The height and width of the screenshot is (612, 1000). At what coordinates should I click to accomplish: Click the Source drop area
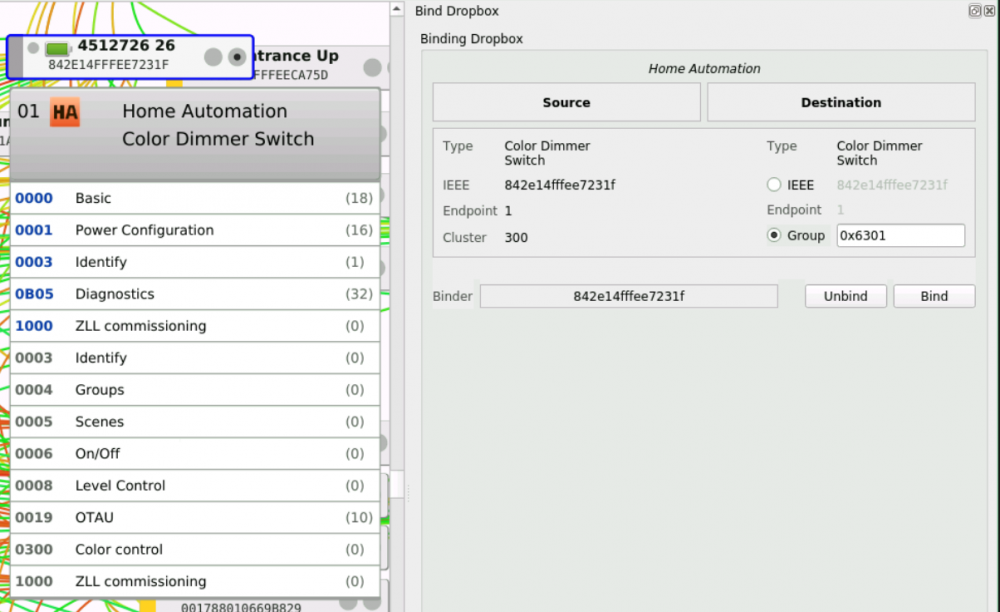(566, 102)
